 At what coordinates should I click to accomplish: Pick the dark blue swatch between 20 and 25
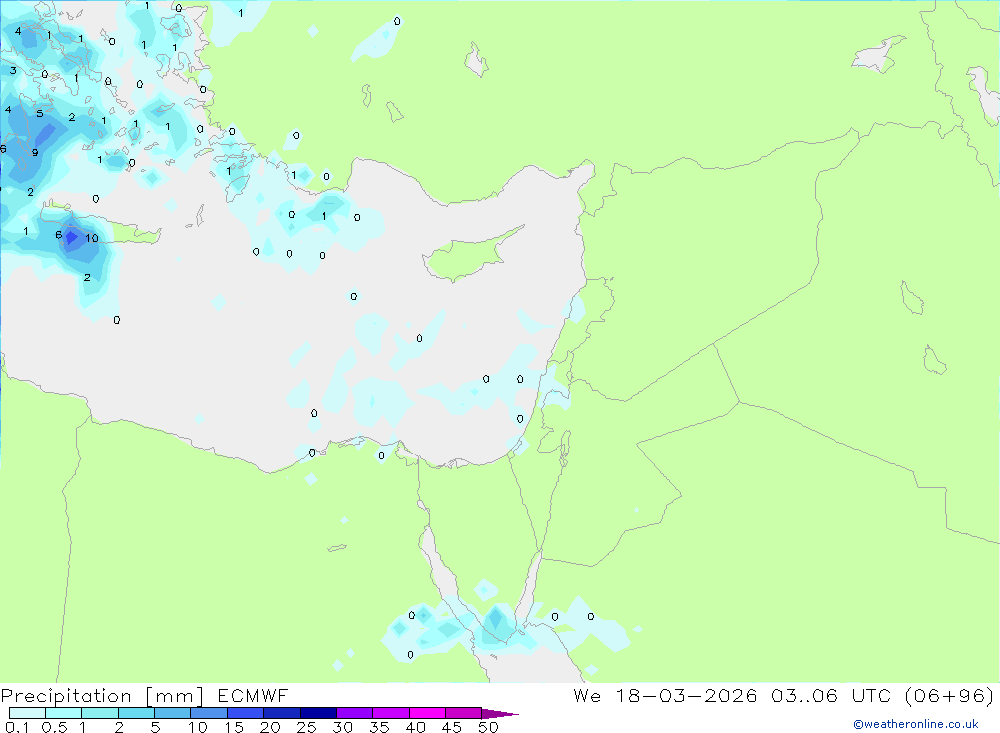coord(281,713)
